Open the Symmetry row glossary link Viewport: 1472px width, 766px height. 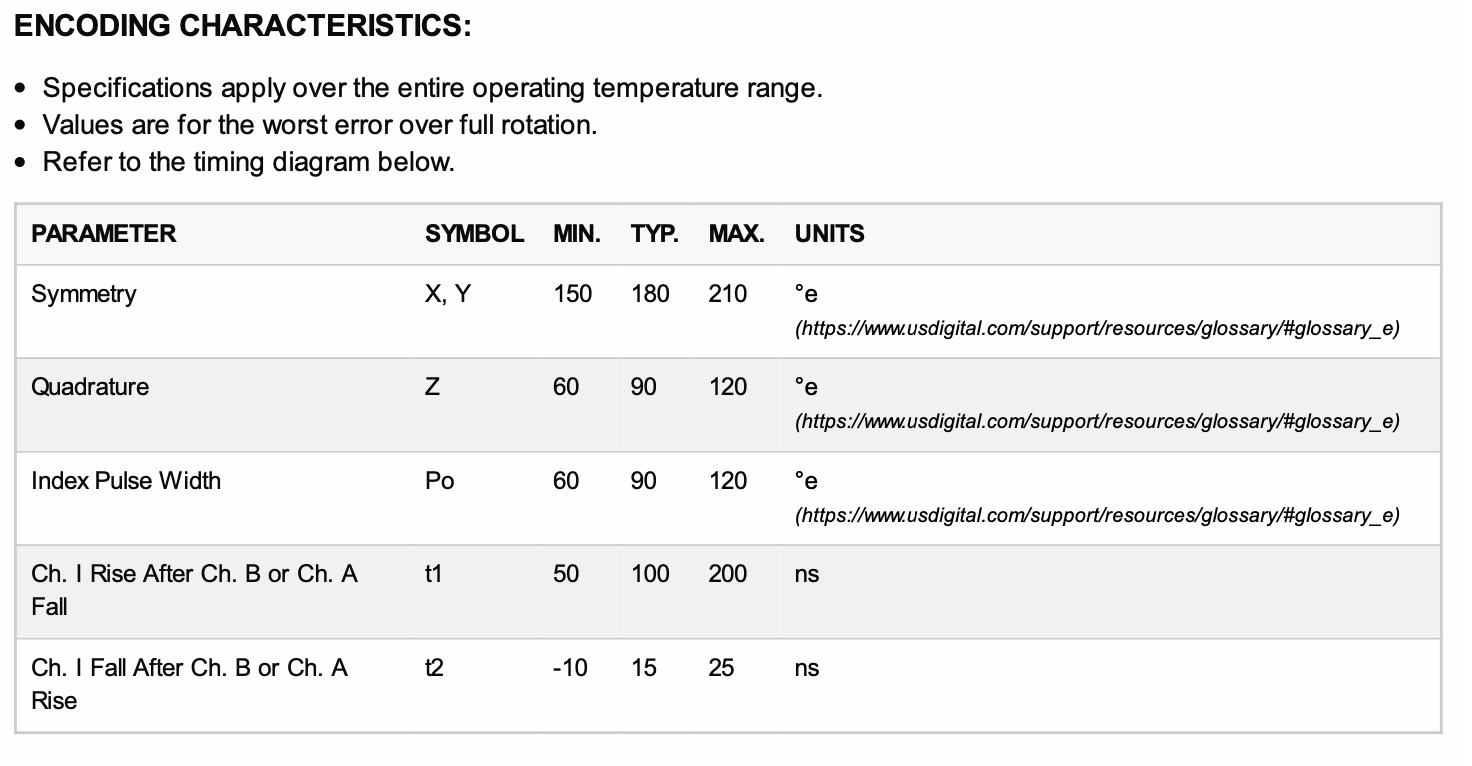click(x=1097, y=329)
